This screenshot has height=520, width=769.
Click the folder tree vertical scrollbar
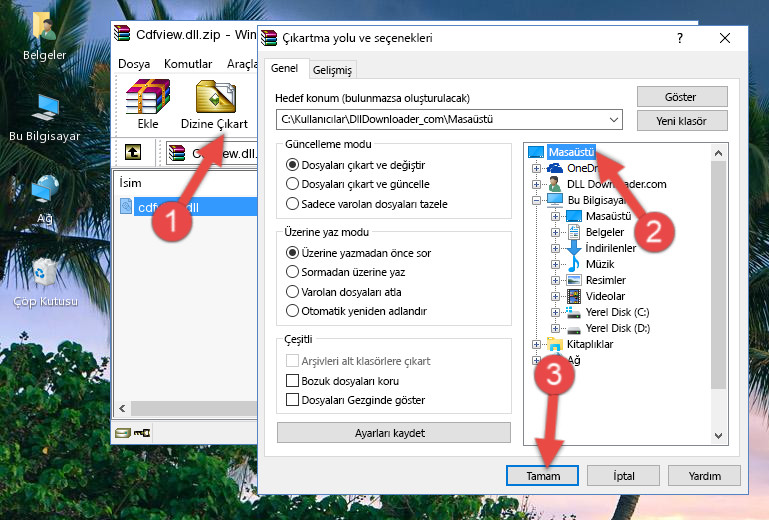pyautogui.click(x=718, y=275)
